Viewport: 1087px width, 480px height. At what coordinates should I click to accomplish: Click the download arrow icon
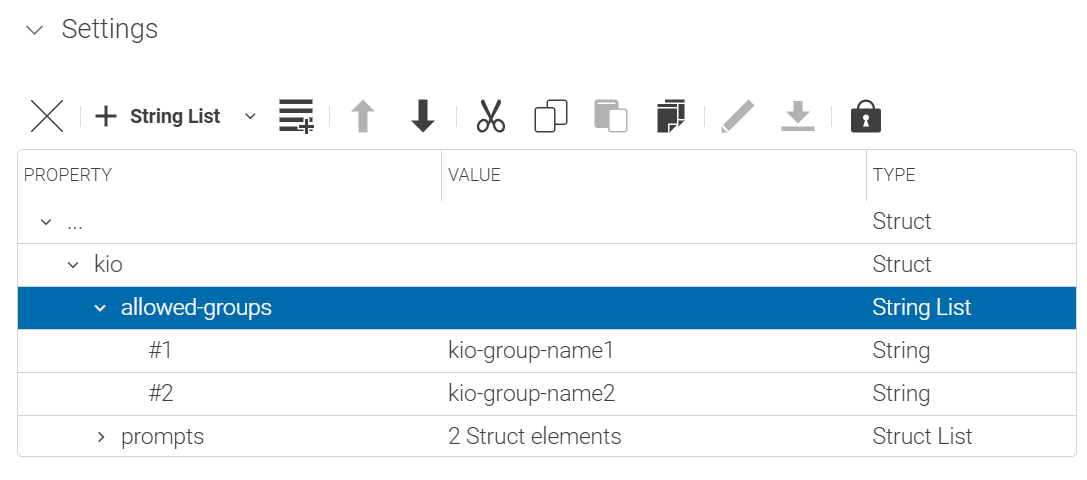click(797, 116)
